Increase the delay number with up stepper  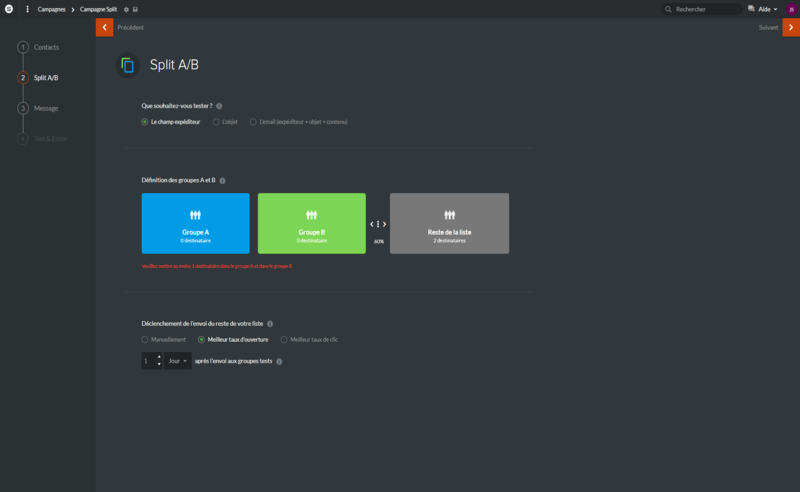point(158,356)
